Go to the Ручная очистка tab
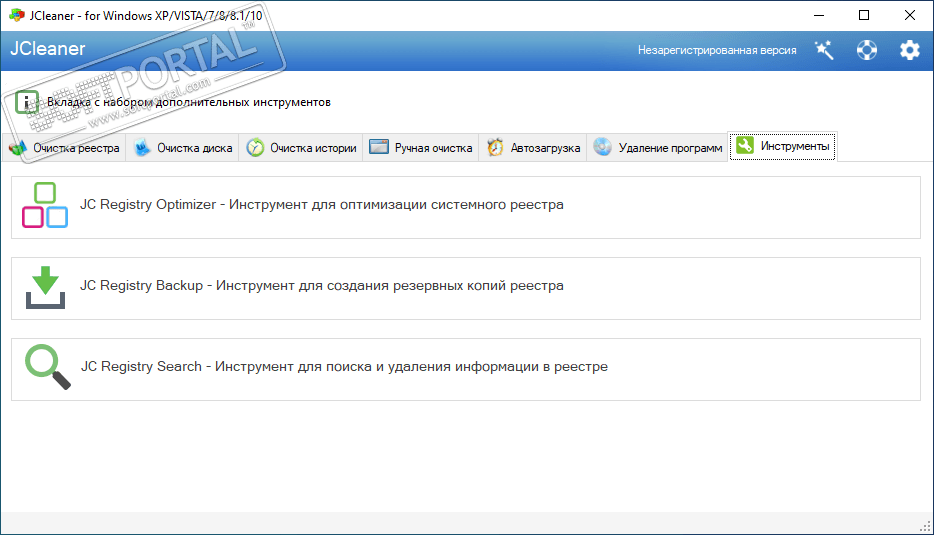Viewport: 934px width, 535px height. tap(421, 148)
